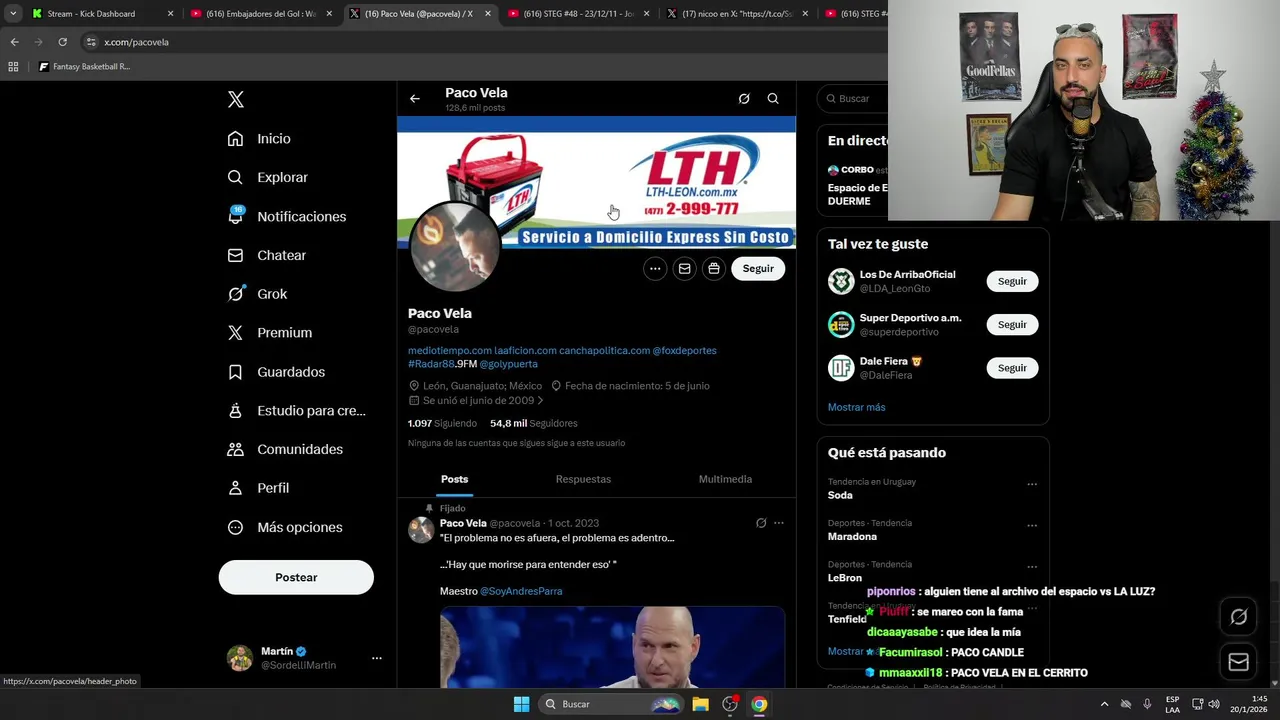This screenshot has width=1280, height=720.
Task: Open Chatear envelope icon
Action: tap(235, 255)
